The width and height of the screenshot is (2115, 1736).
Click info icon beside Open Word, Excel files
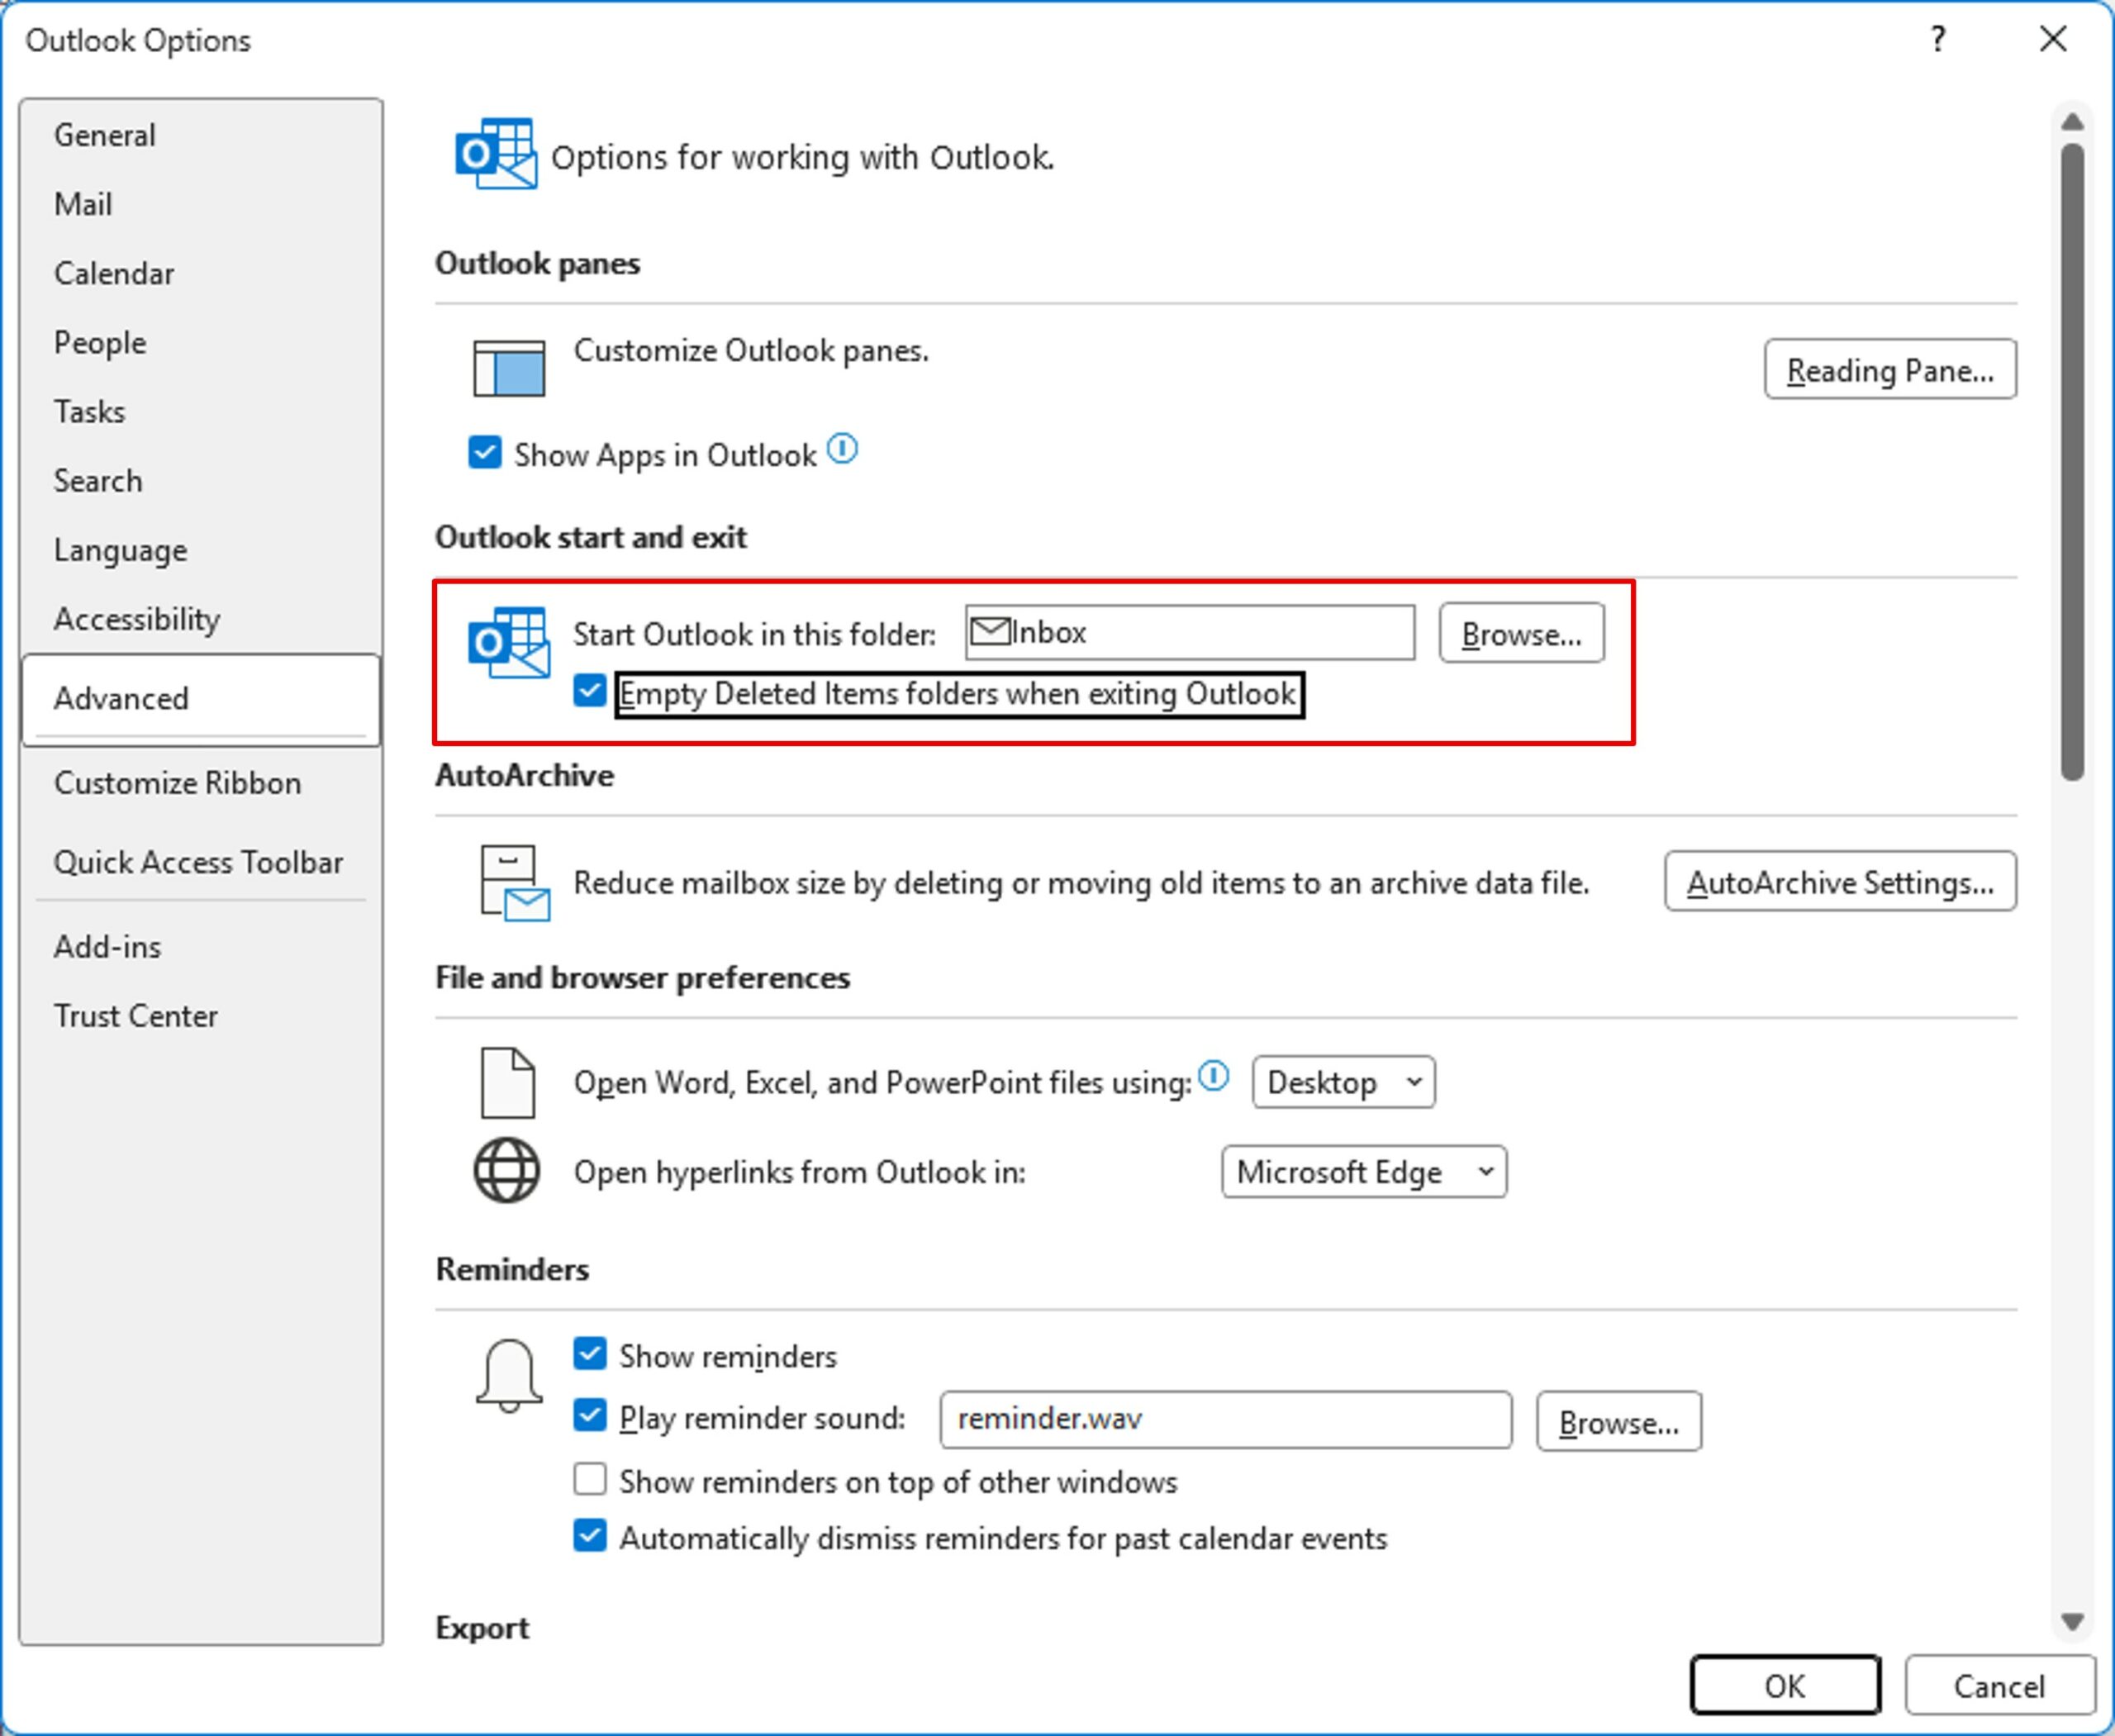click(x=1213, y=1076)
